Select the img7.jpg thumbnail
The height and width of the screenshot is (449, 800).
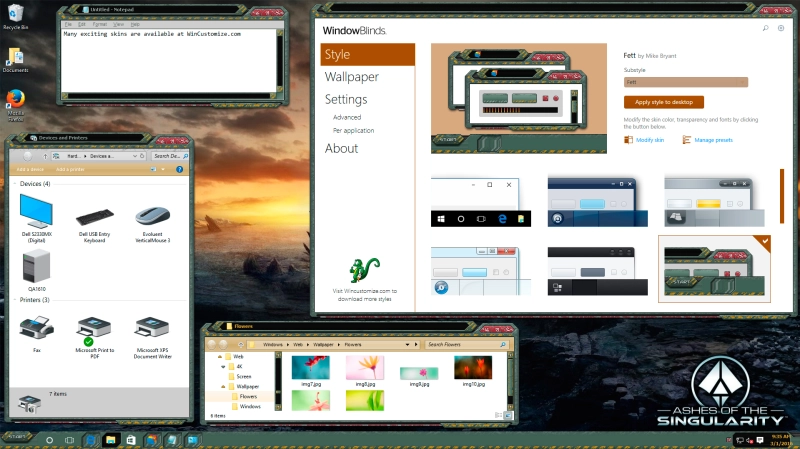(x=311, y=371)
